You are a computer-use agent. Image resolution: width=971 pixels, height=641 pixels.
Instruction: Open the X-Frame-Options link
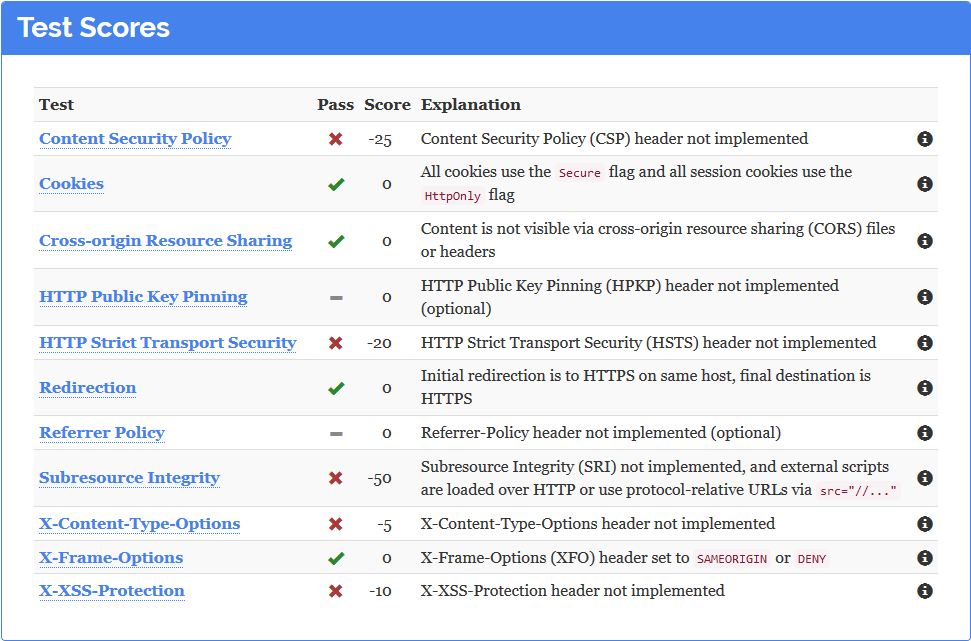click(x=111, y=558)
